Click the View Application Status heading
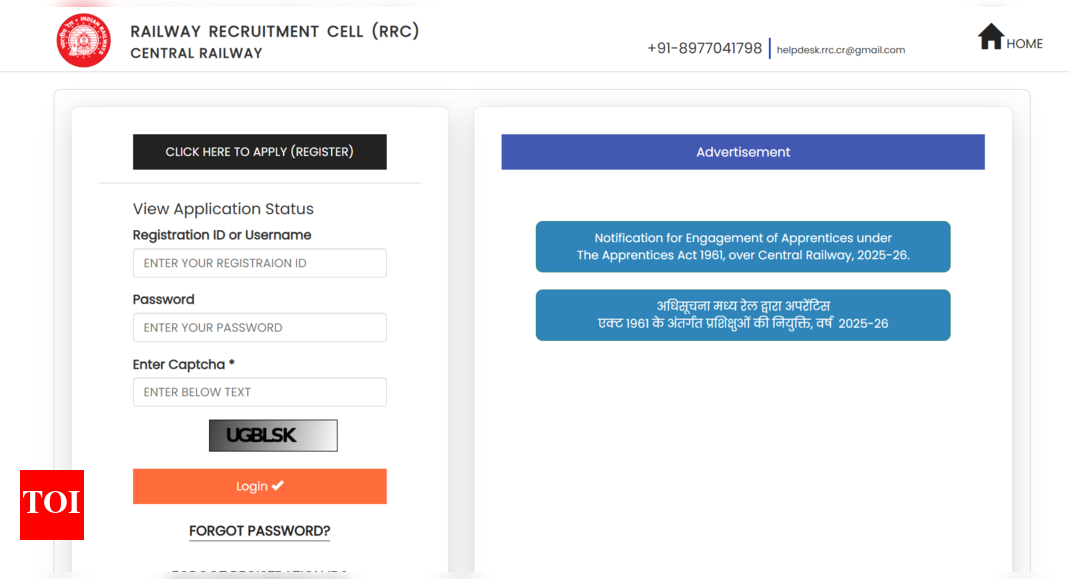This screenshot has width=1070, height=579. point(223,209)
